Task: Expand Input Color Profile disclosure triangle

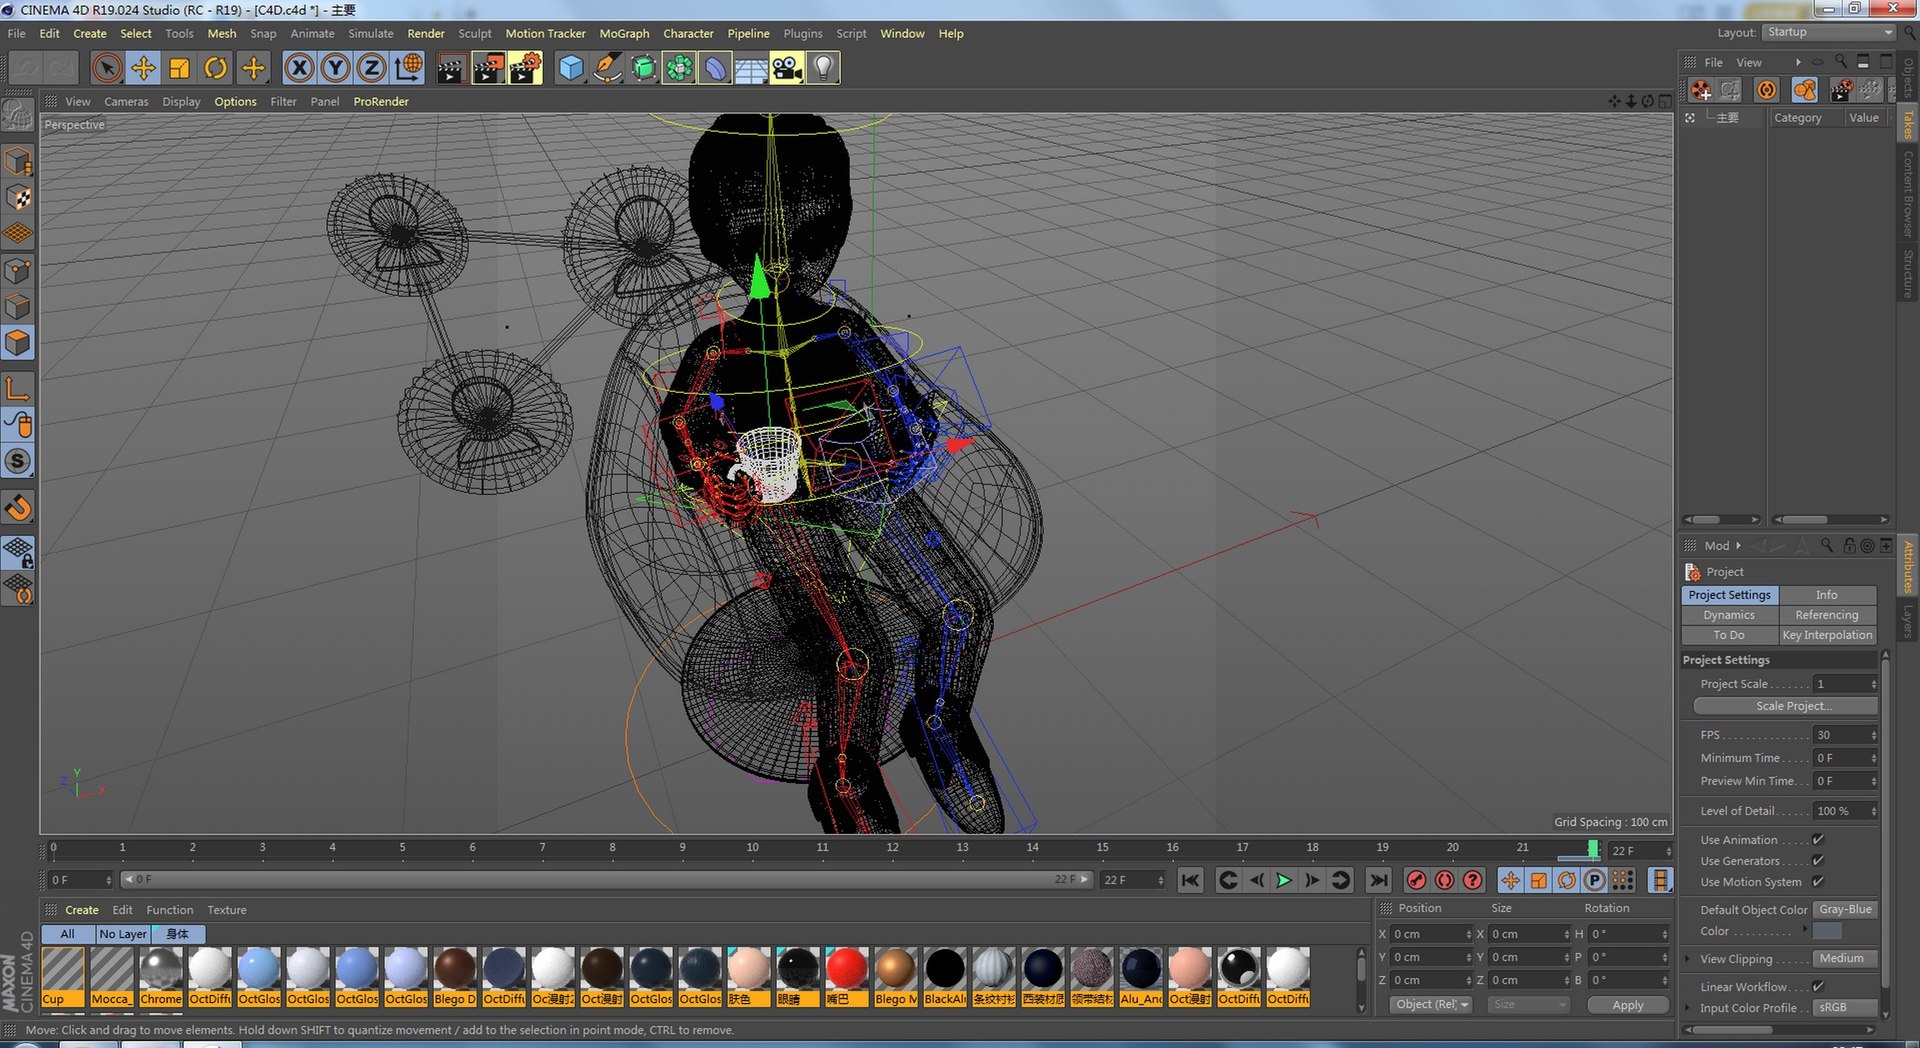Action: 1688,1008
